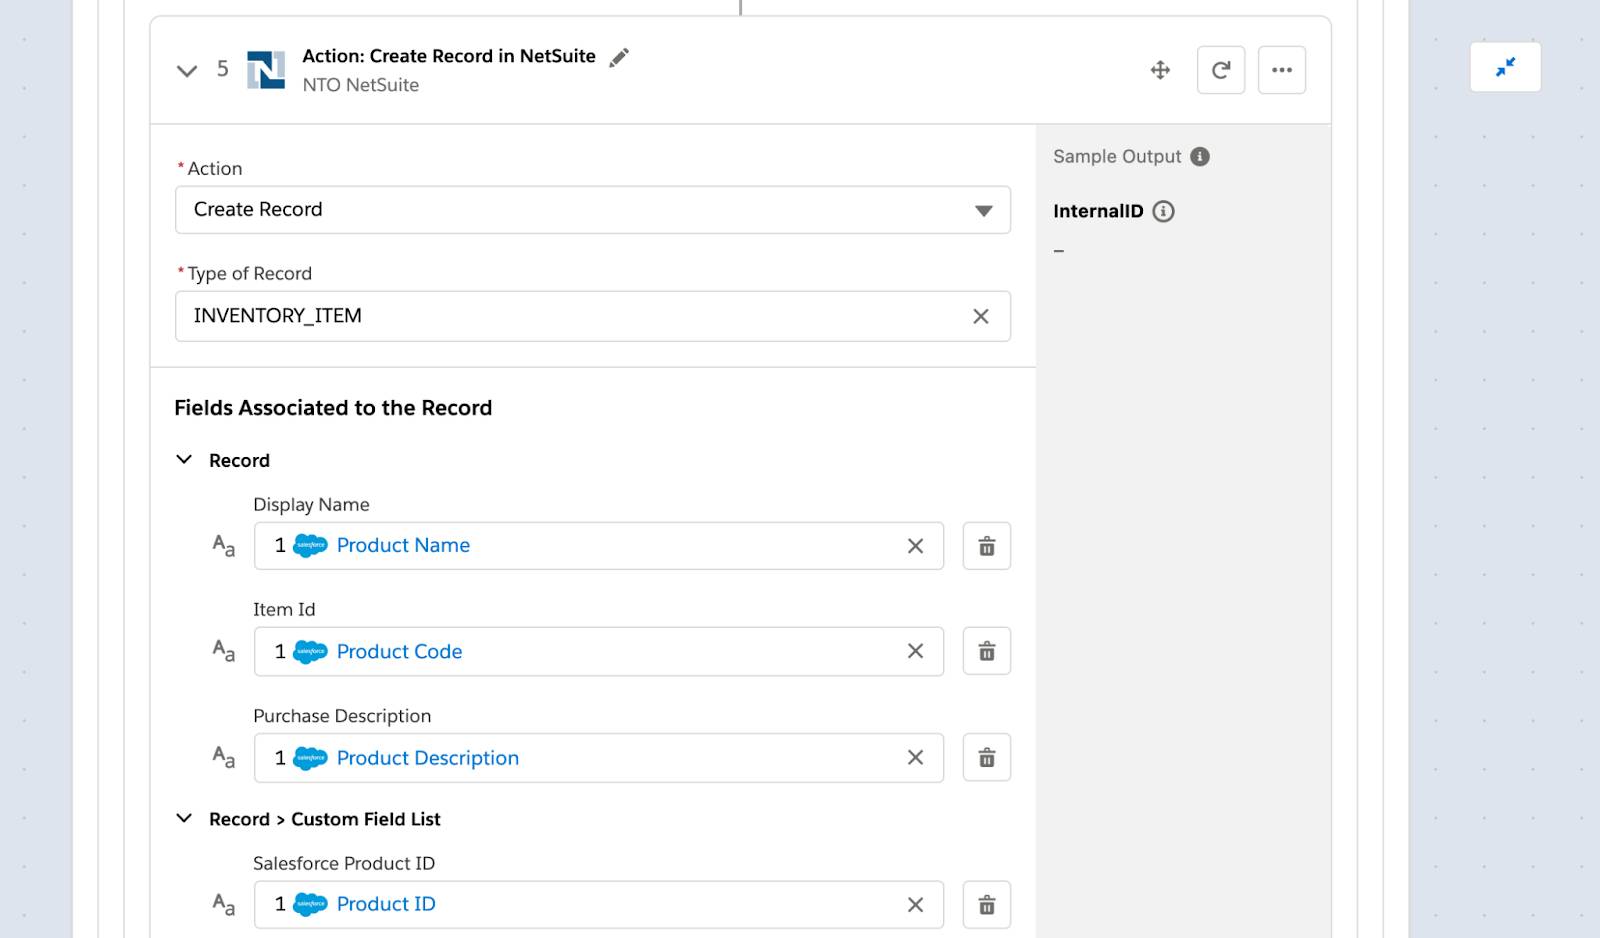Collapse the Record > Custom Field List section
The image size is (1600, 938).
click(x=184, y=818)
